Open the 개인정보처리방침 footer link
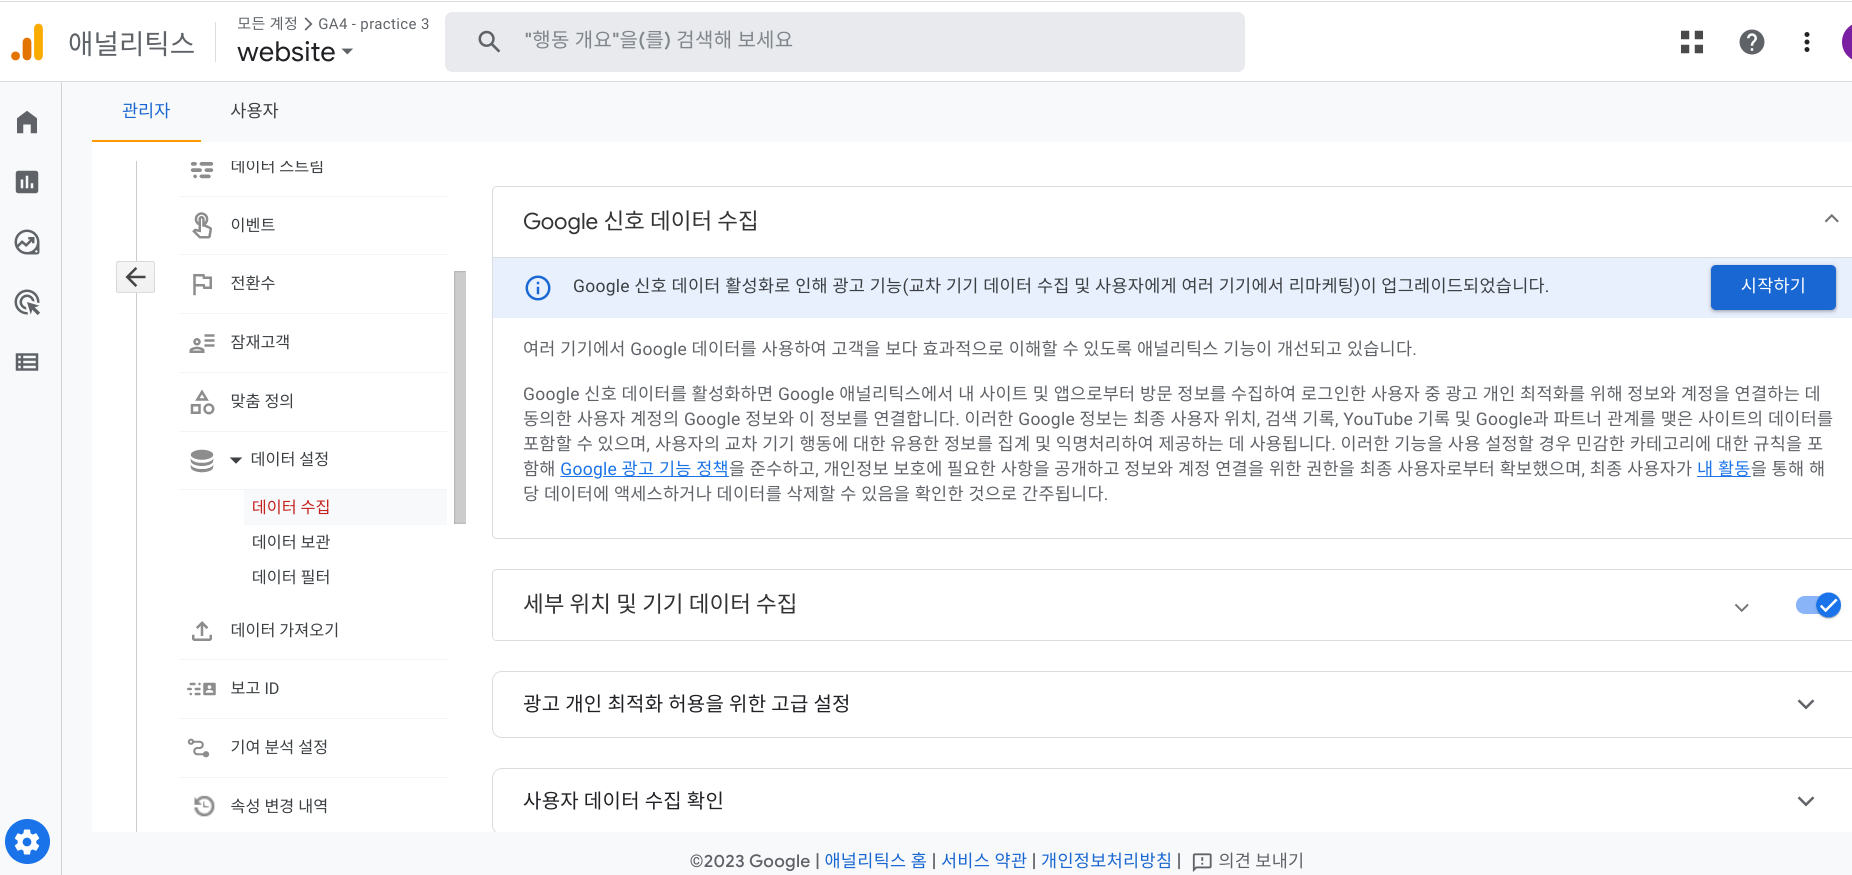Image resolution: width=1852 pixels, height=875 pixels. [x=1106, y=861]
